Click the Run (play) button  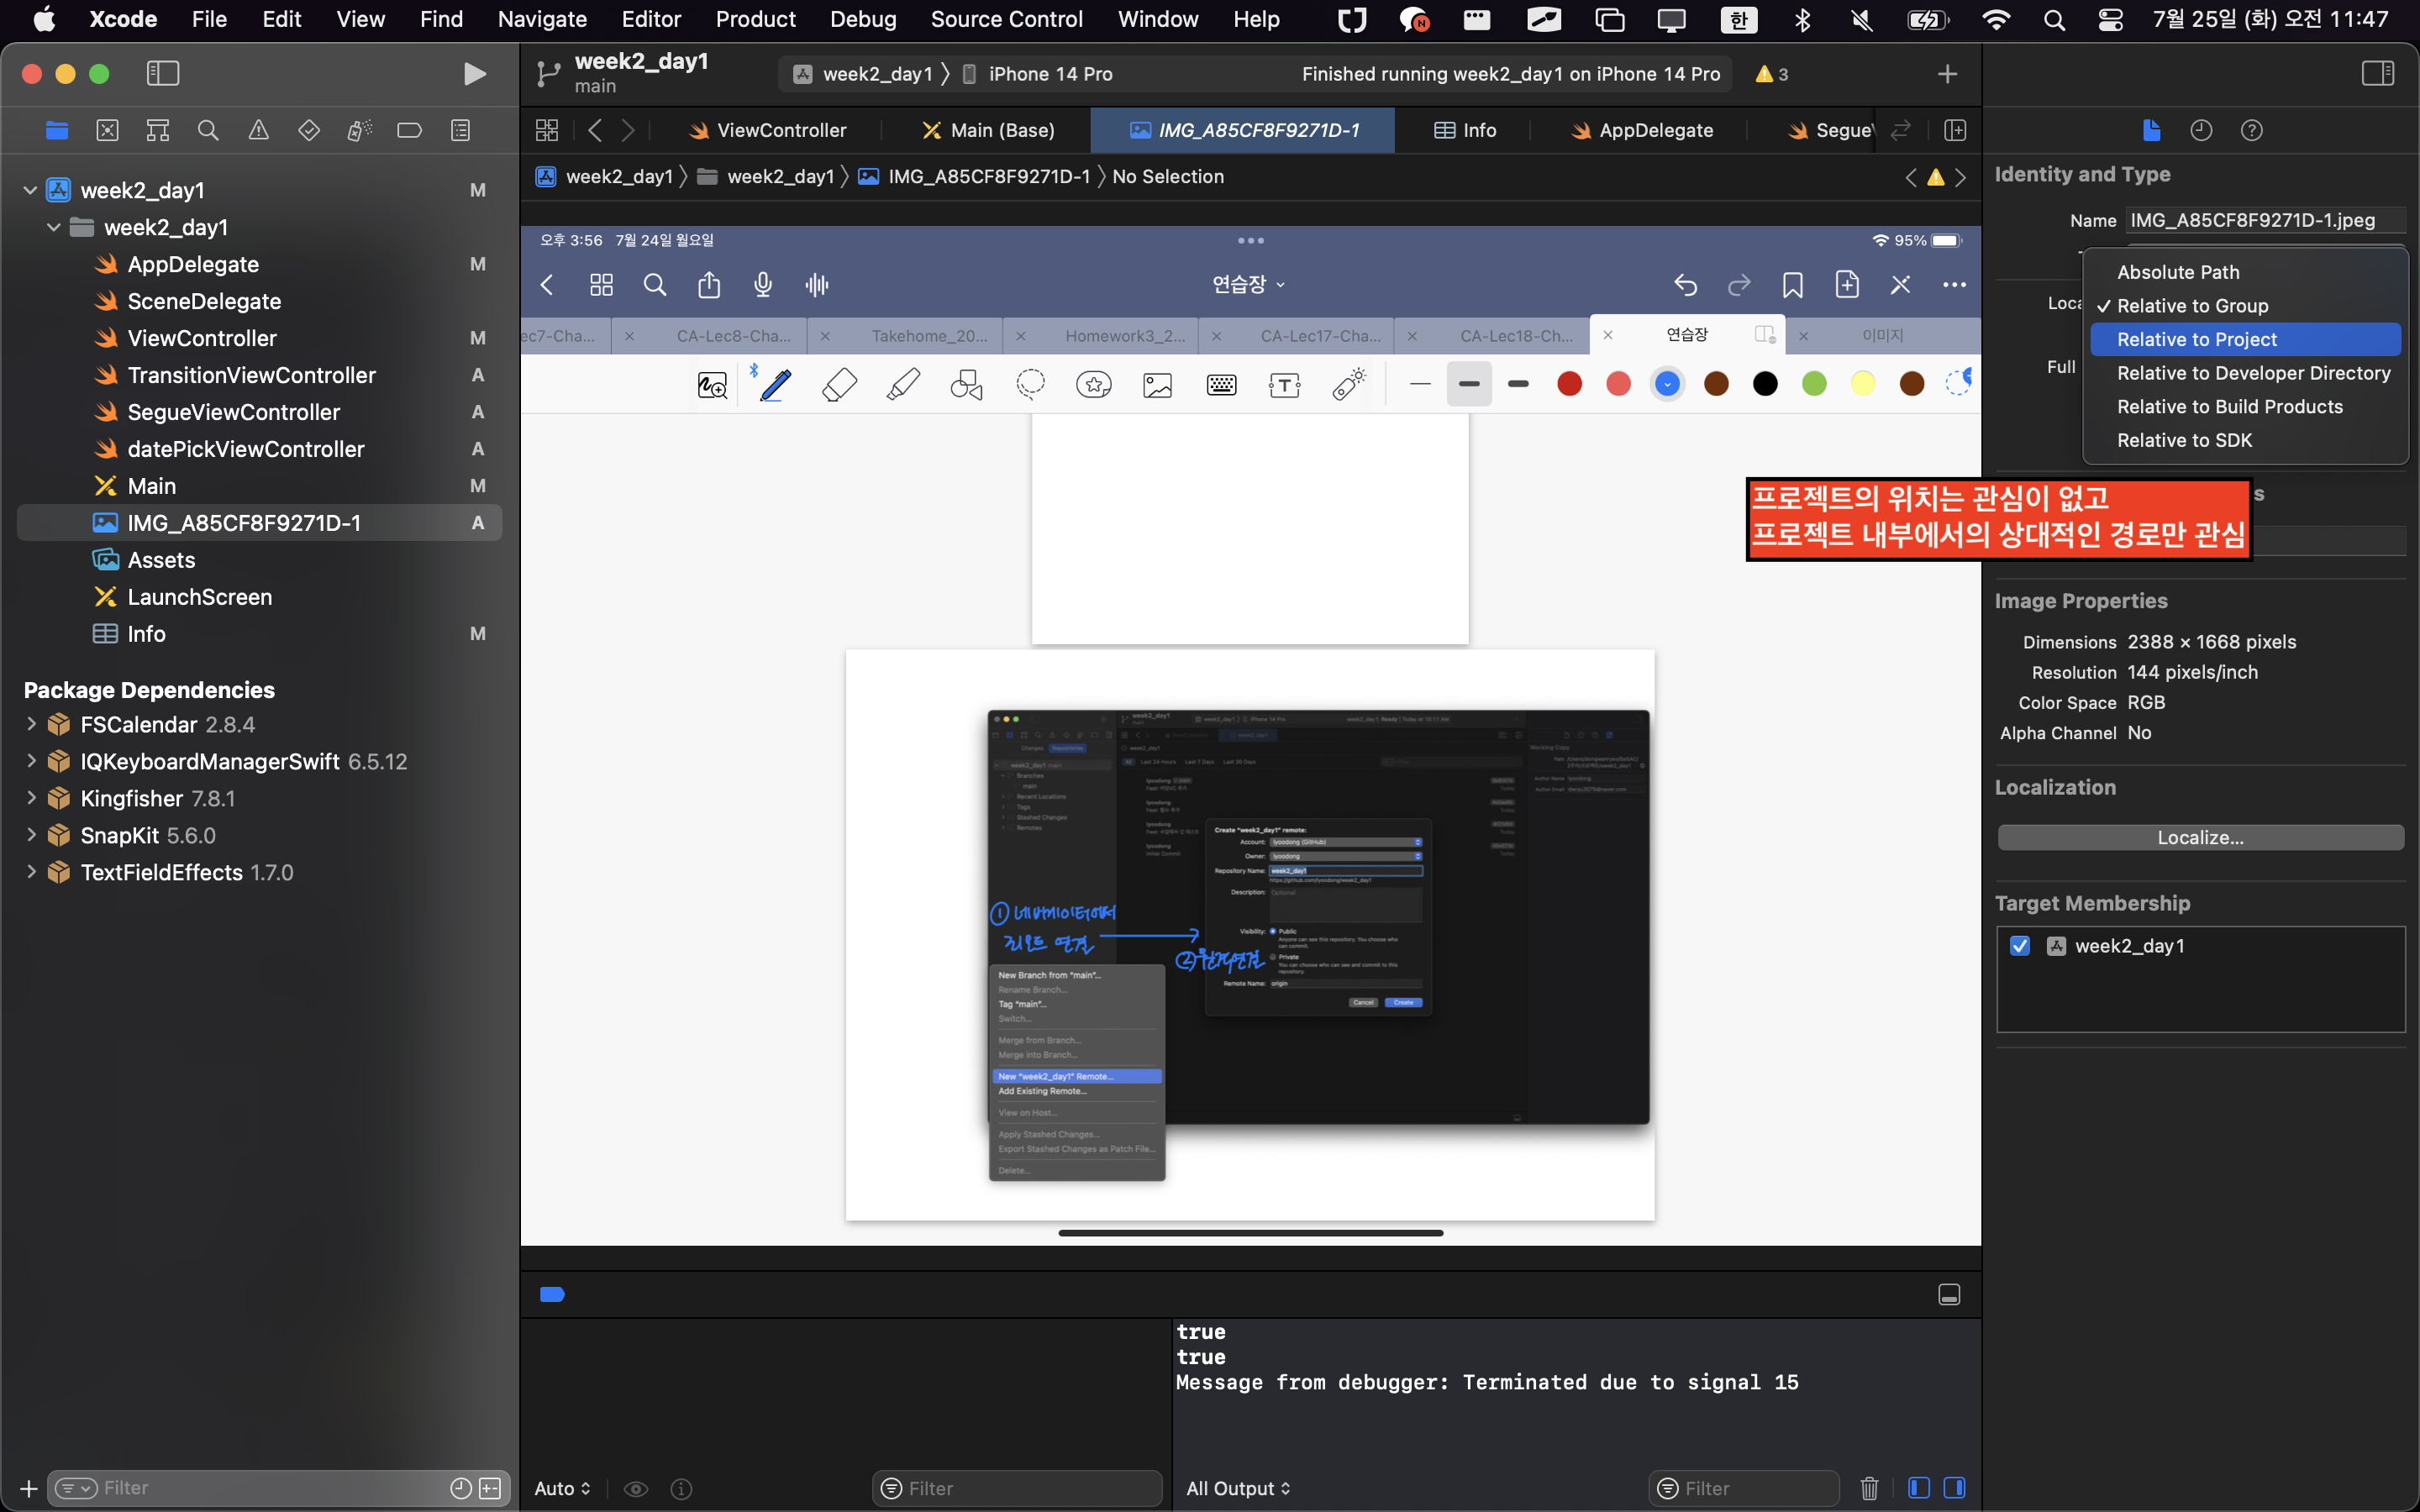point(475,74)
